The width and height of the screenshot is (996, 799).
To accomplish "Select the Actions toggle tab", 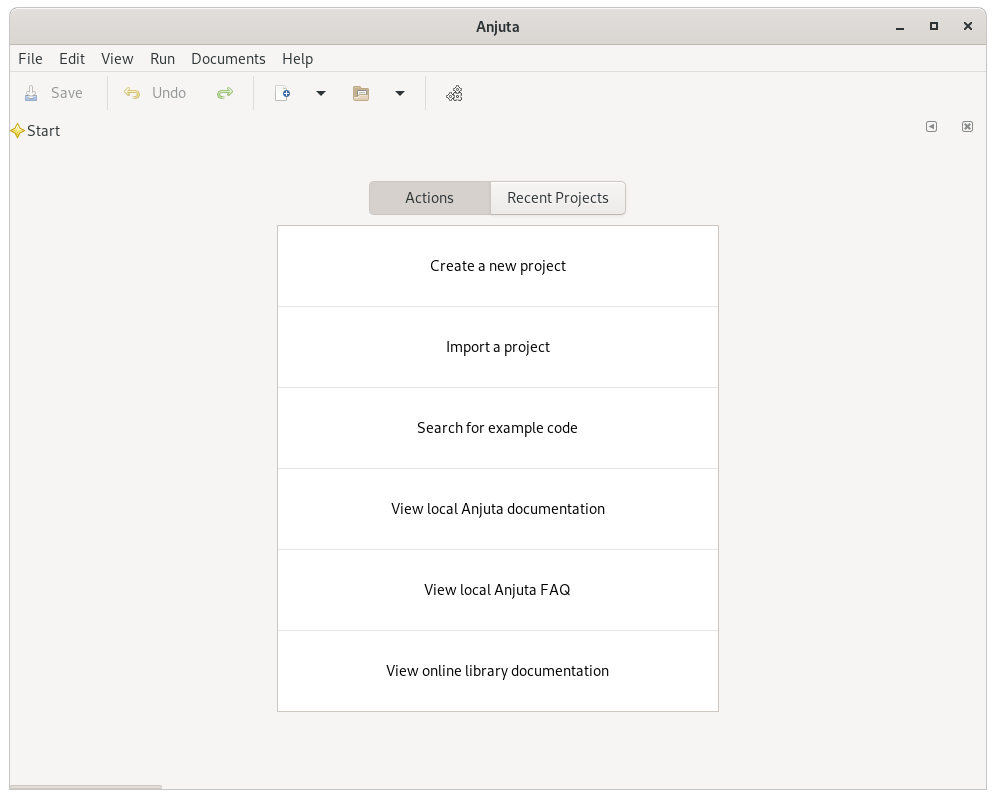I will [429, 198].
